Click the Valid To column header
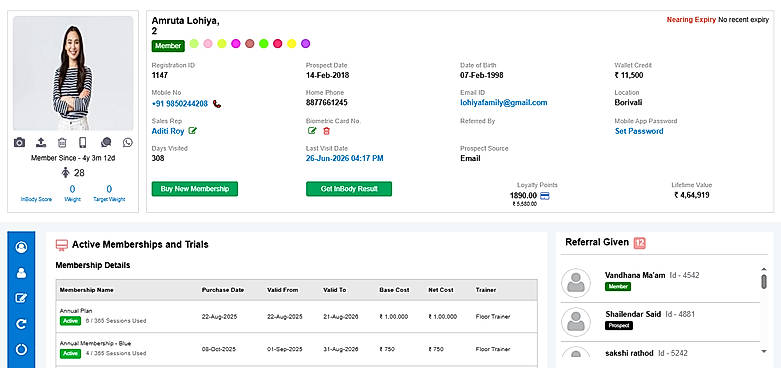The height and width of the screenshot is (368, 781). (x=334, y=290)
